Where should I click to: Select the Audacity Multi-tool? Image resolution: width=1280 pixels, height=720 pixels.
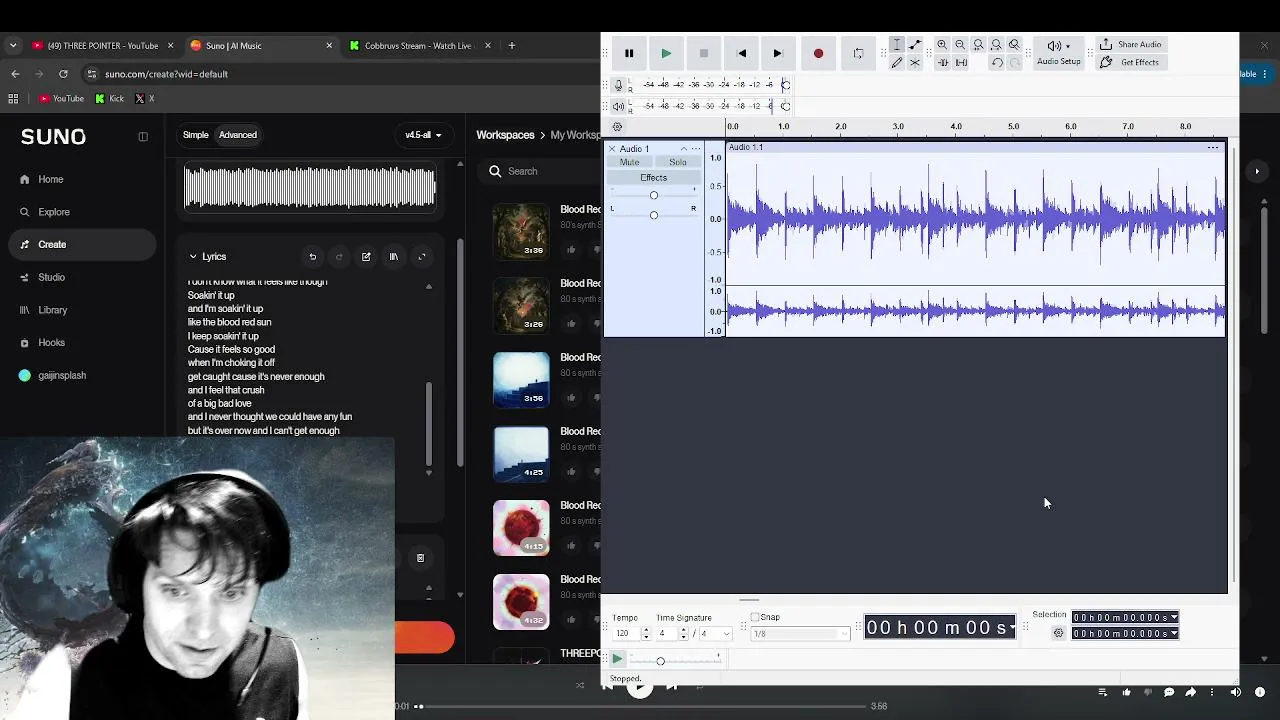(915, 63)
